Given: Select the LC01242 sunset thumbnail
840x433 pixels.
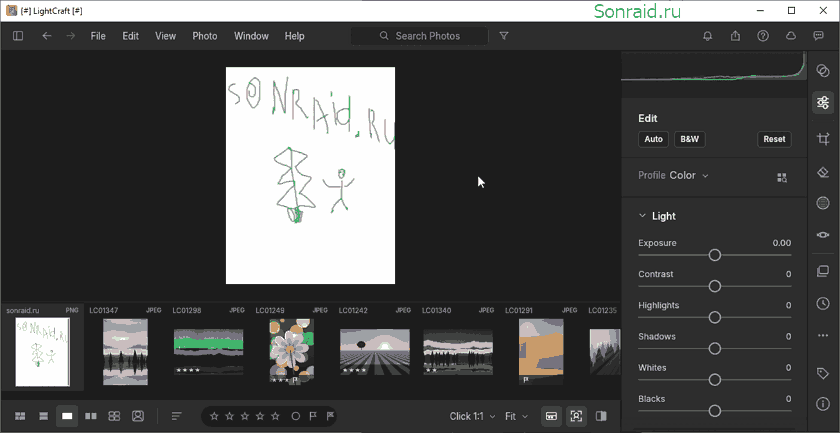Looking at the screenshot, I should pyautogui.click(x=374, y=352).
